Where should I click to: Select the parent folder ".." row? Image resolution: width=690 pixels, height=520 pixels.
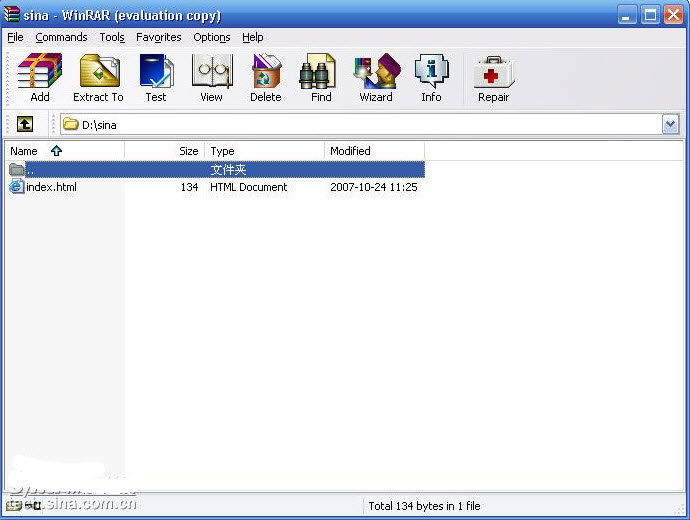tap(216, 169)
